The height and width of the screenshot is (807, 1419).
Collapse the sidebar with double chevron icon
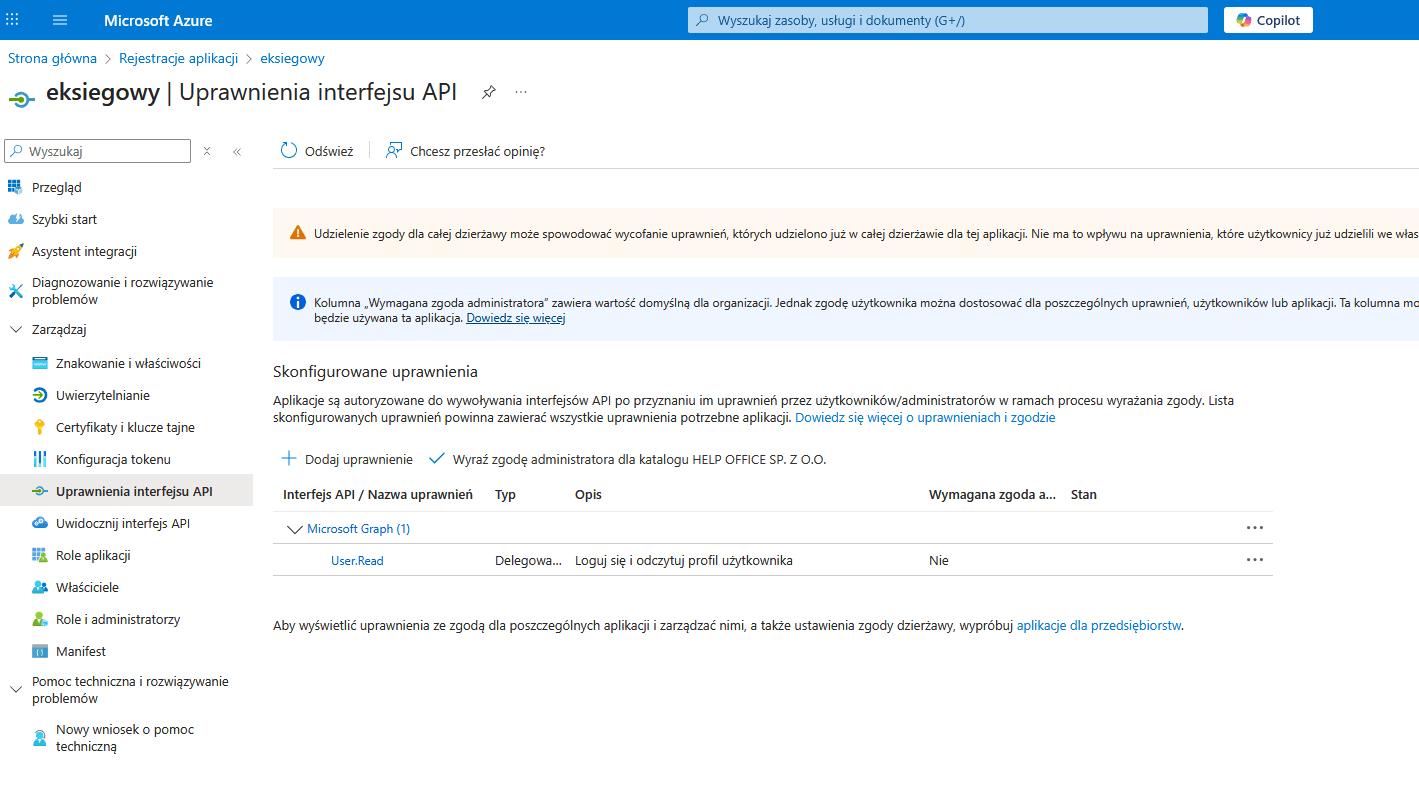(237, 152)
